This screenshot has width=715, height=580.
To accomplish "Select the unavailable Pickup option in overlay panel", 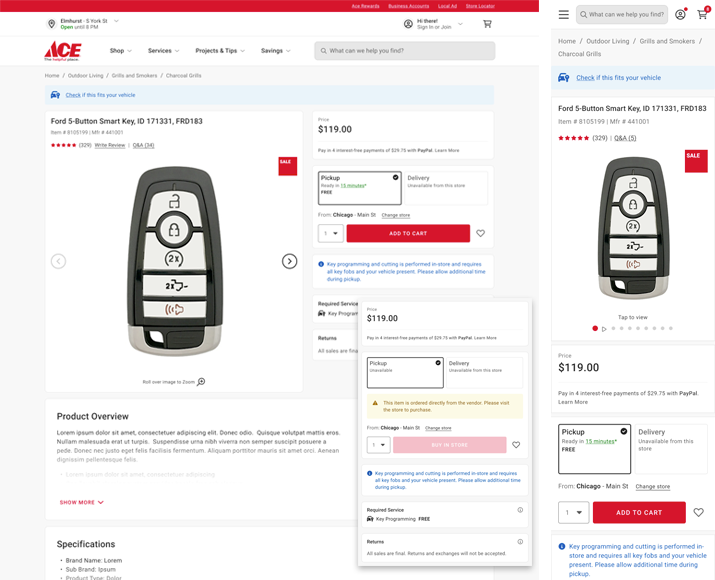I will coord(405,373).
